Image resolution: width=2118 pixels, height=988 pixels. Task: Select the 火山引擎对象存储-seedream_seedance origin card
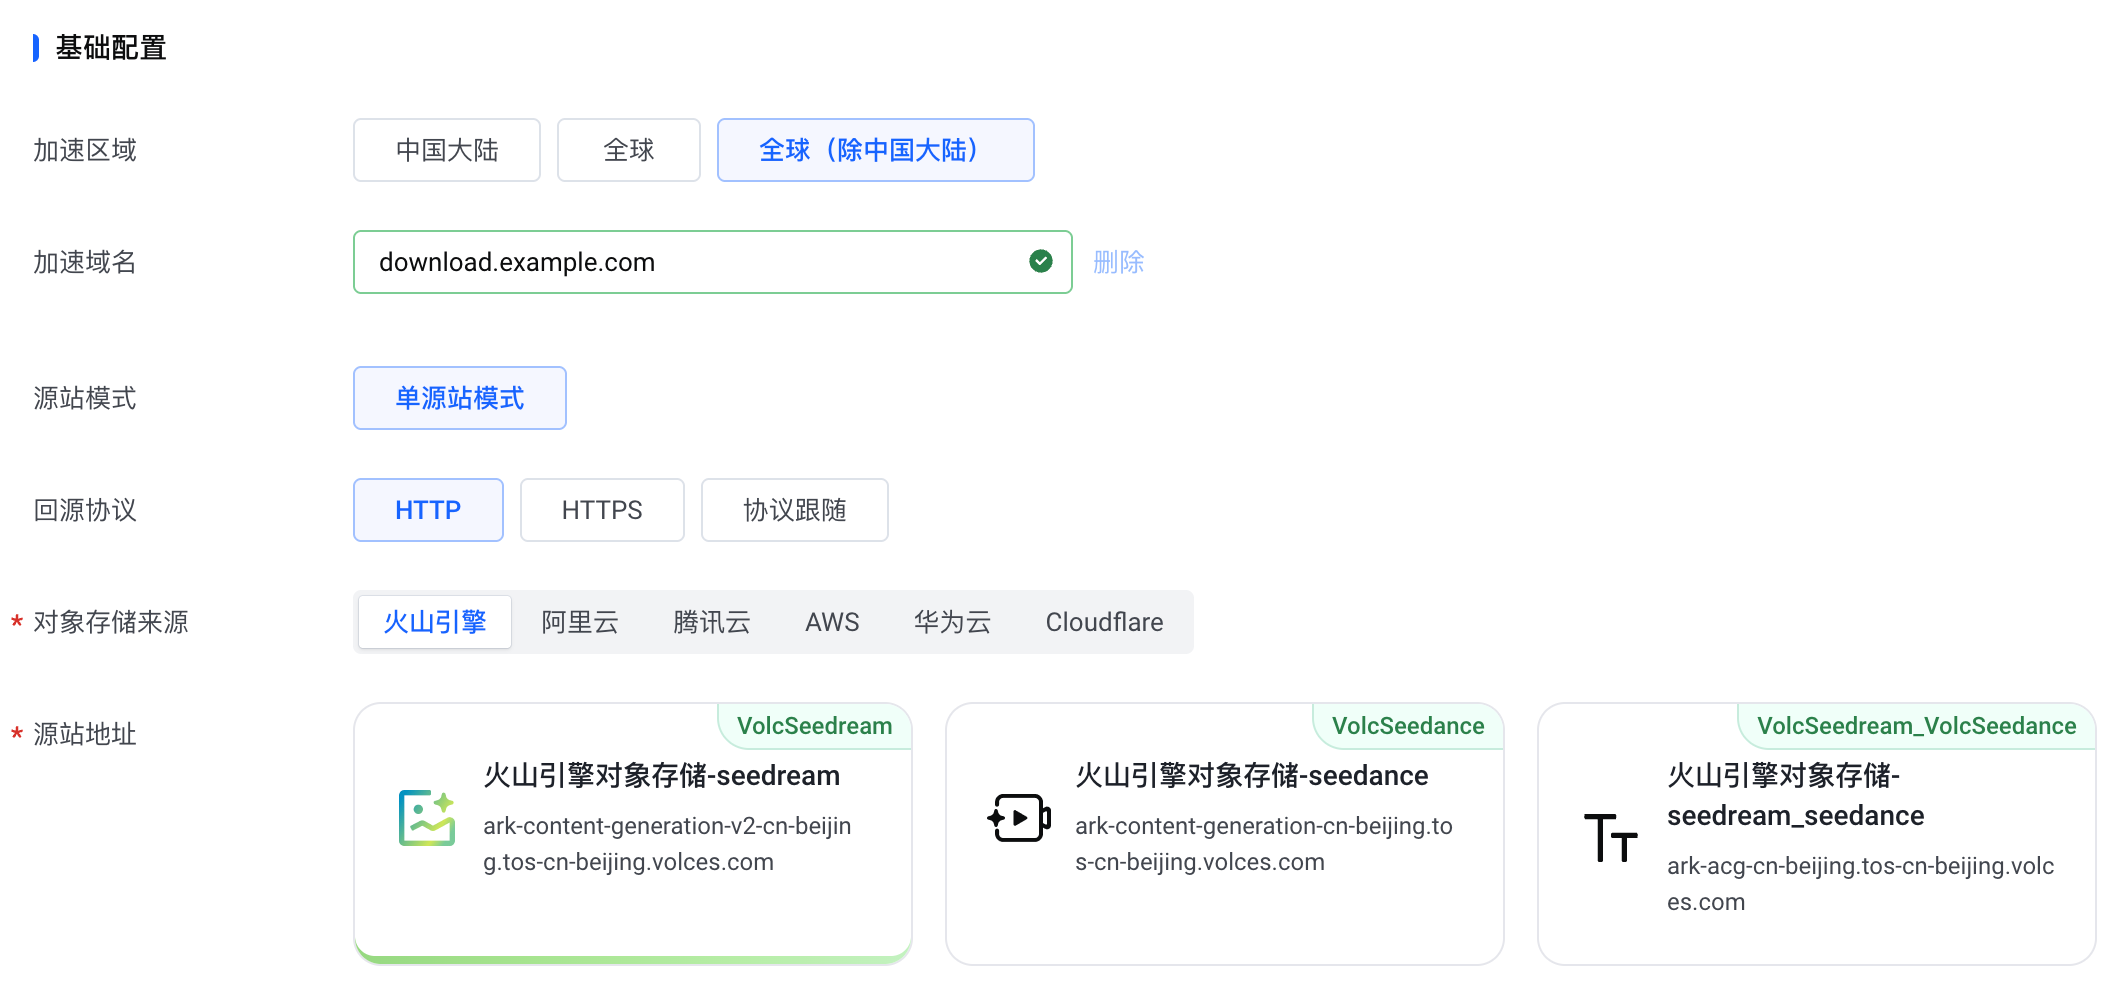tap(1817, 834)
